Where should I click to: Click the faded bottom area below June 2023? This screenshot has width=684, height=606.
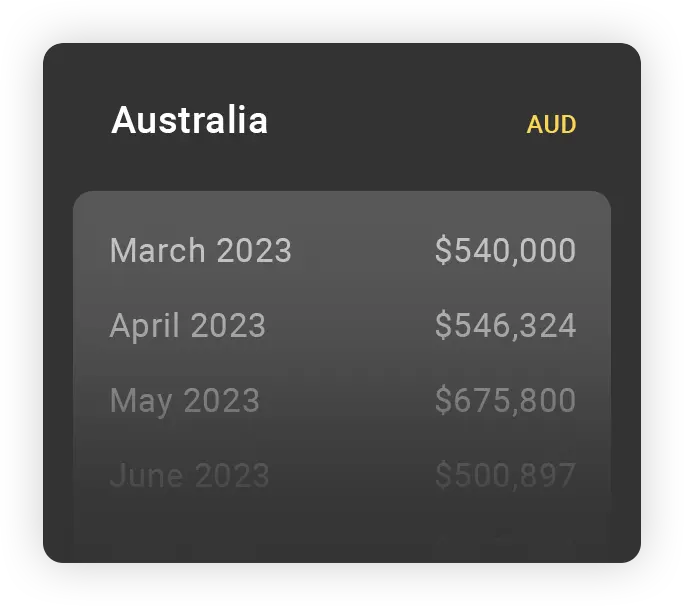340,530
